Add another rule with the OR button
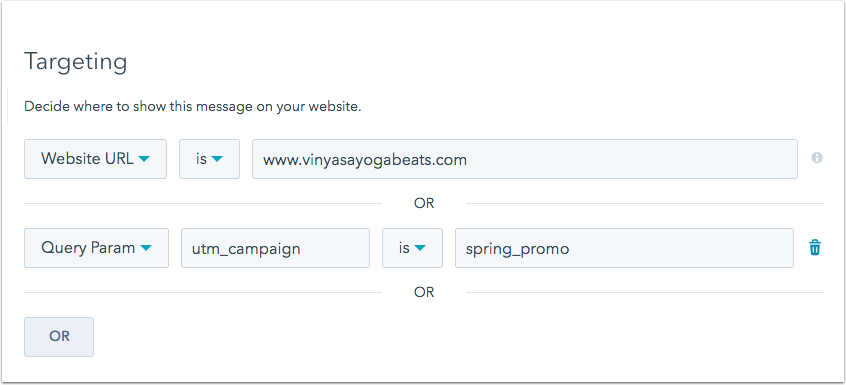This screenshot has width=846, height=385. (59, 336)
